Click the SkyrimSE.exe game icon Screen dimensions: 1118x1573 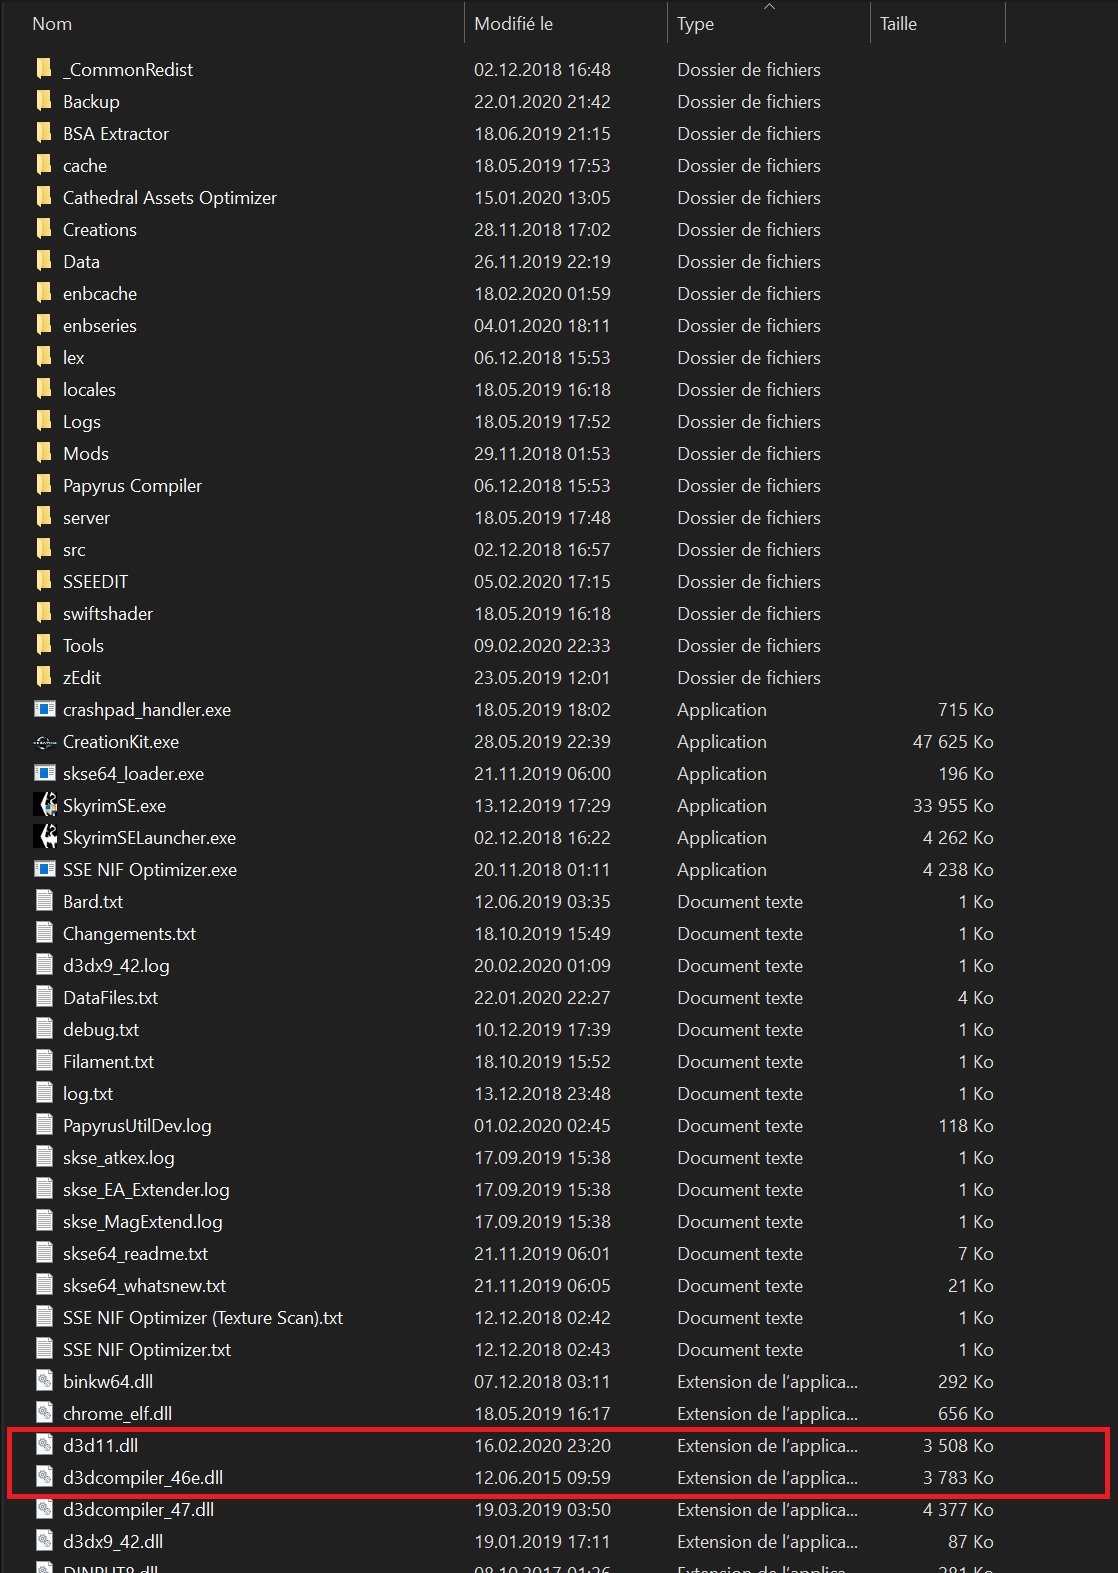45,805
